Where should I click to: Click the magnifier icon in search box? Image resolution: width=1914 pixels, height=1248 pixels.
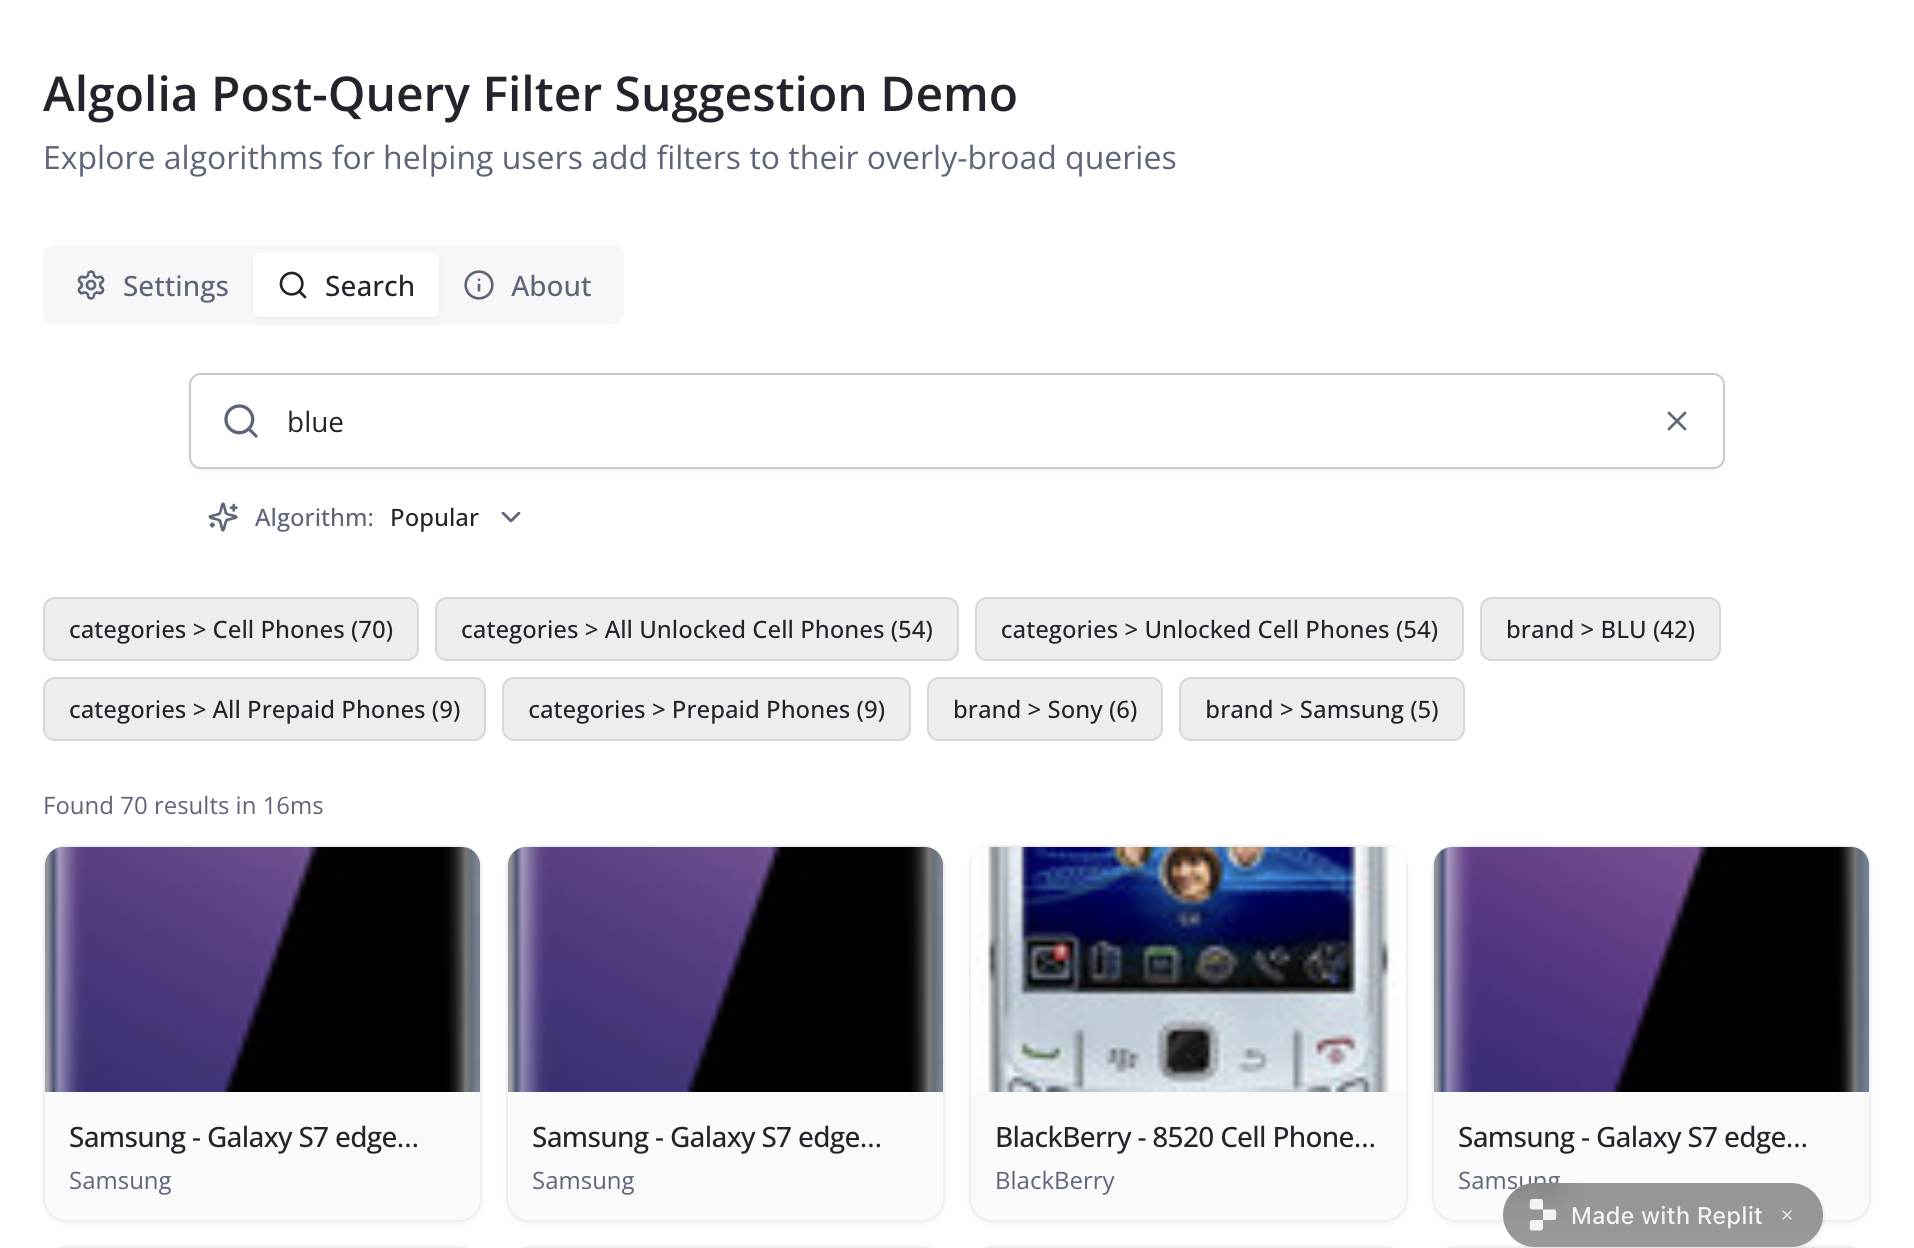[x=241, y=421]
